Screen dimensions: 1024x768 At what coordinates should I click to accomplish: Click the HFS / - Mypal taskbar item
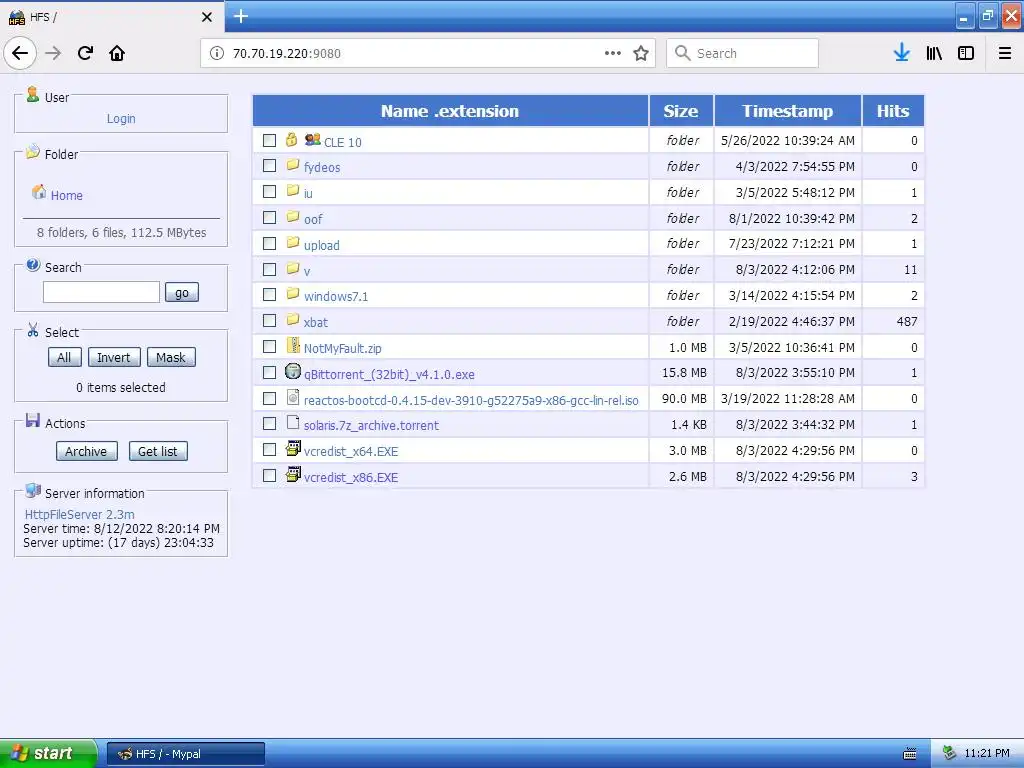pyautogui.click(x=186, y=754)
